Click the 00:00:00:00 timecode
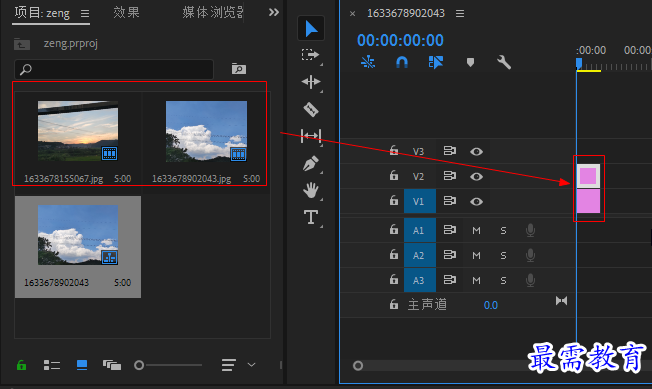This screenshot has width=652, height=389. click(400, 40)
